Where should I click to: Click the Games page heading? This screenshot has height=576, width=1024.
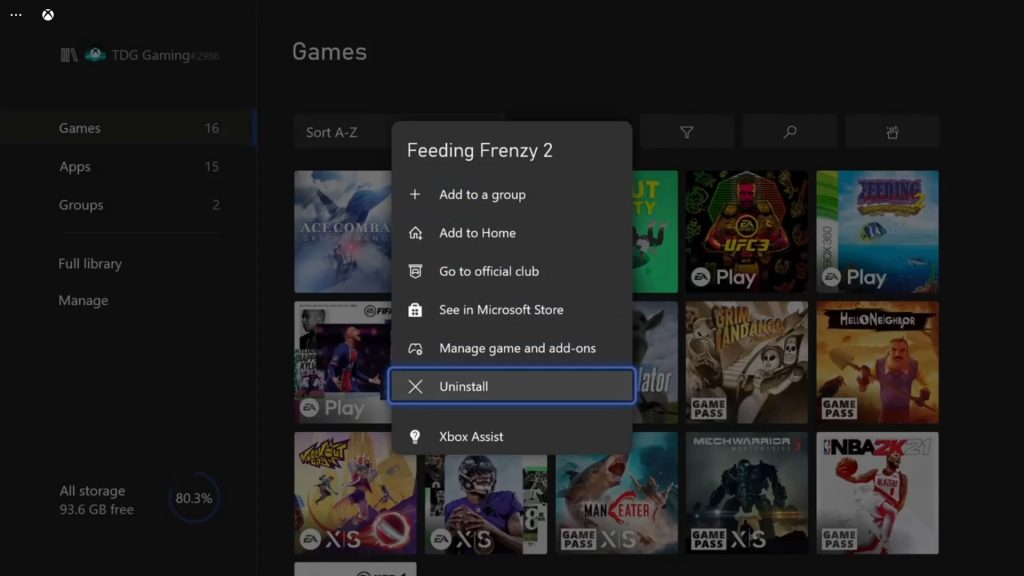click(x=329, y=52)
